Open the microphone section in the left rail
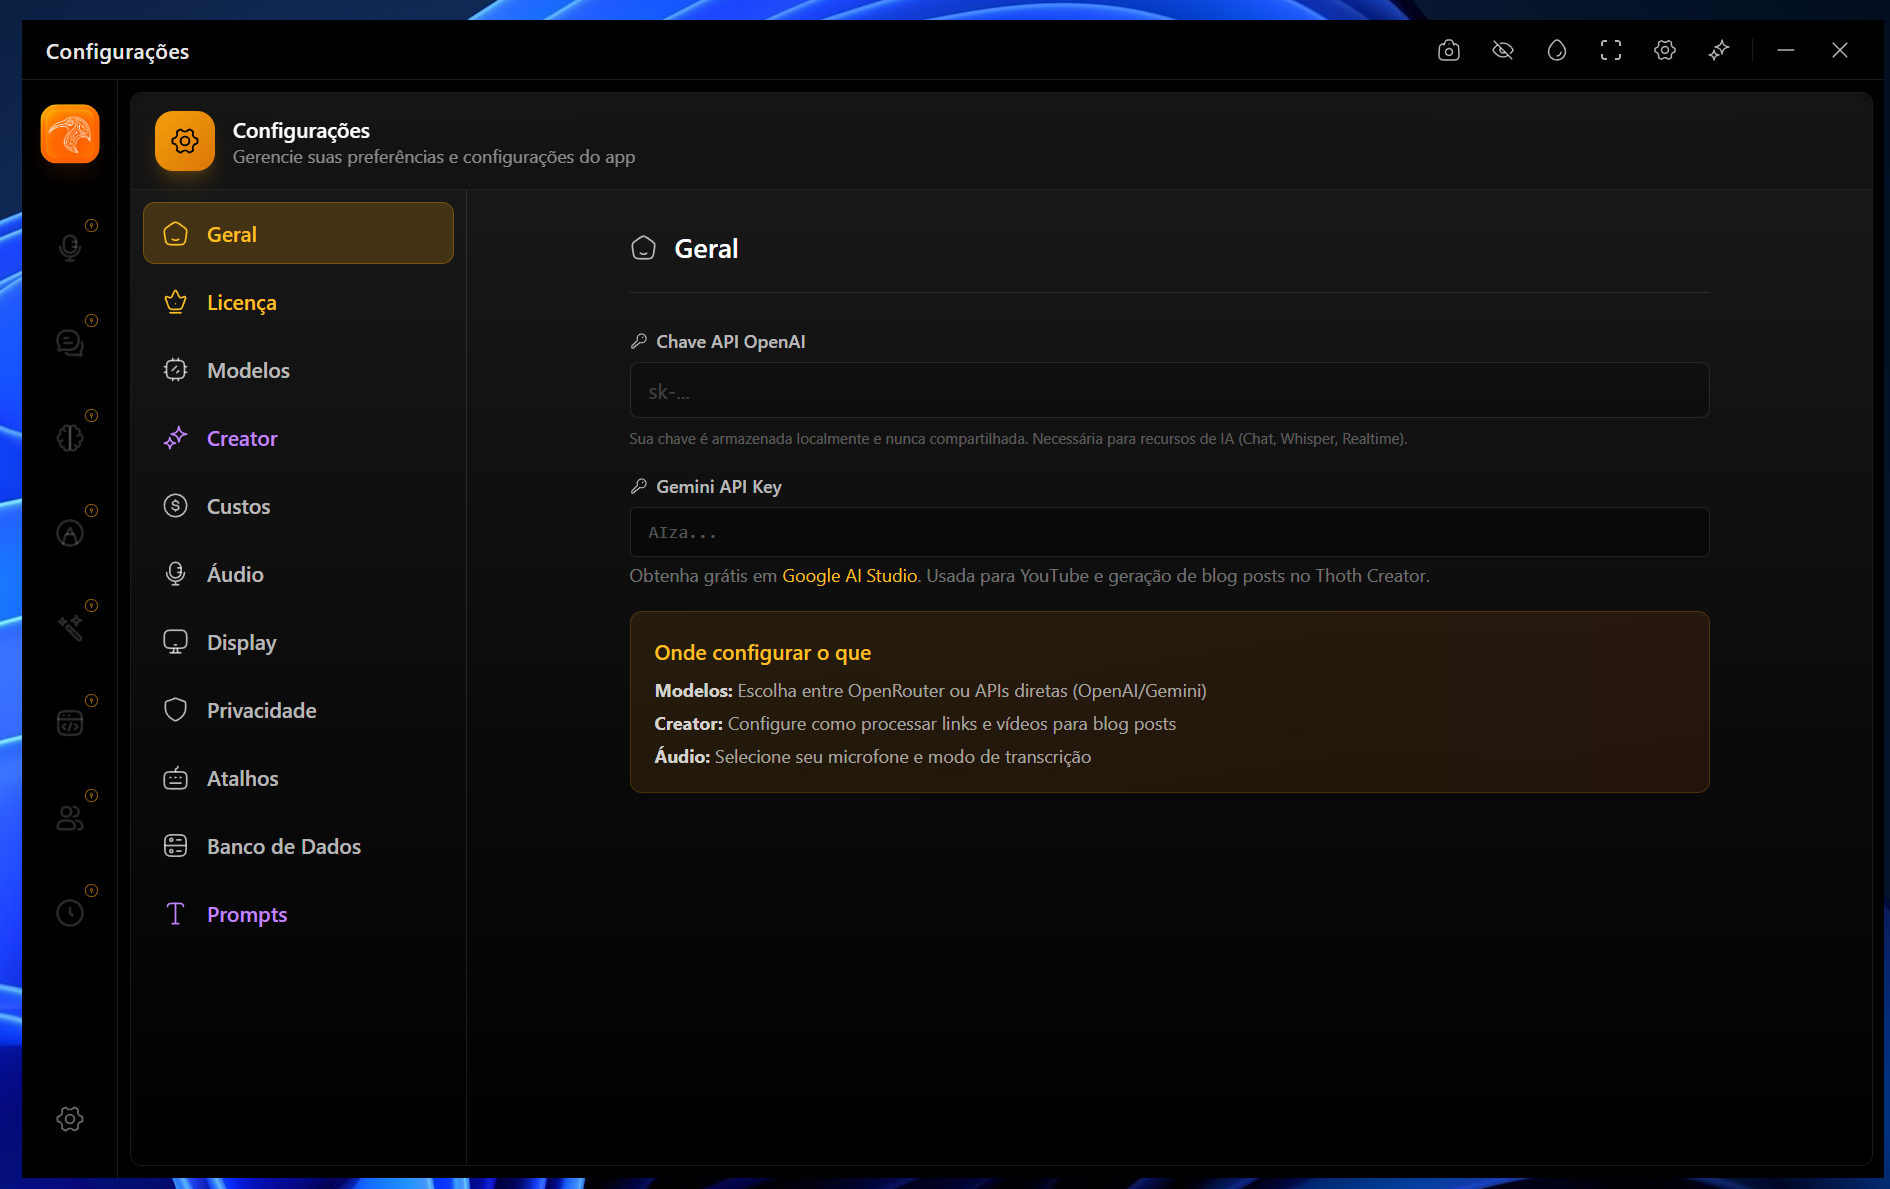The height and width of the screenshot is (1189, 1890). point(70,247)
